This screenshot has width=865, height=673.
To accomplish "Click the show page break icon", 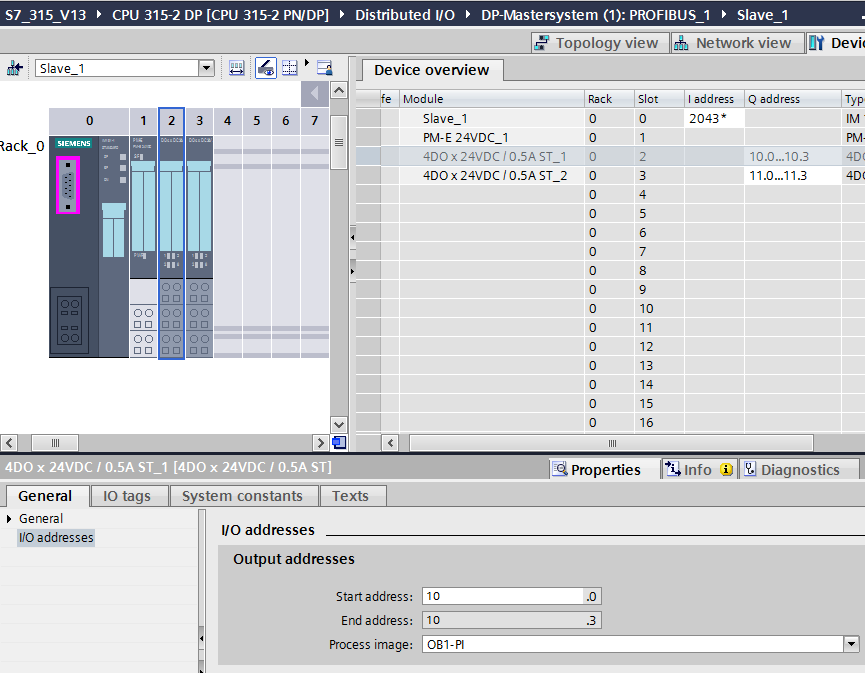I will 290,68.
